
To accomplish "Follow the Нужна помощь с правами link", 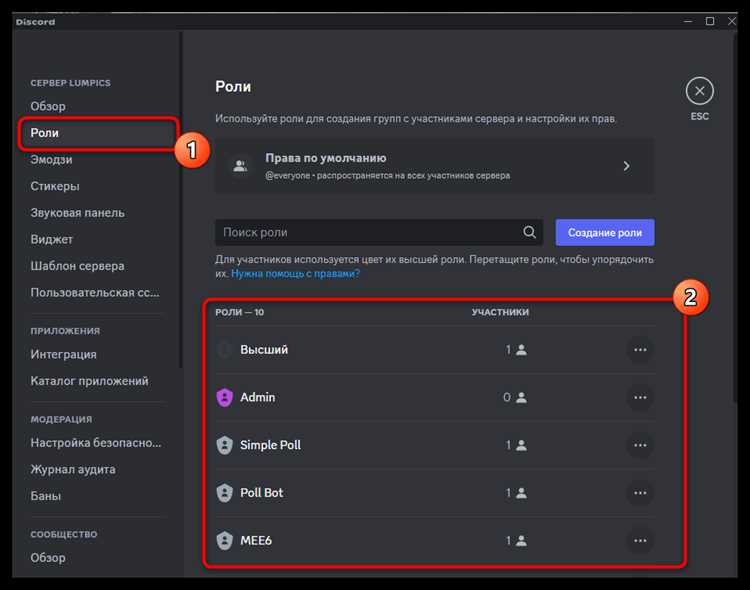I will point(295,274).
